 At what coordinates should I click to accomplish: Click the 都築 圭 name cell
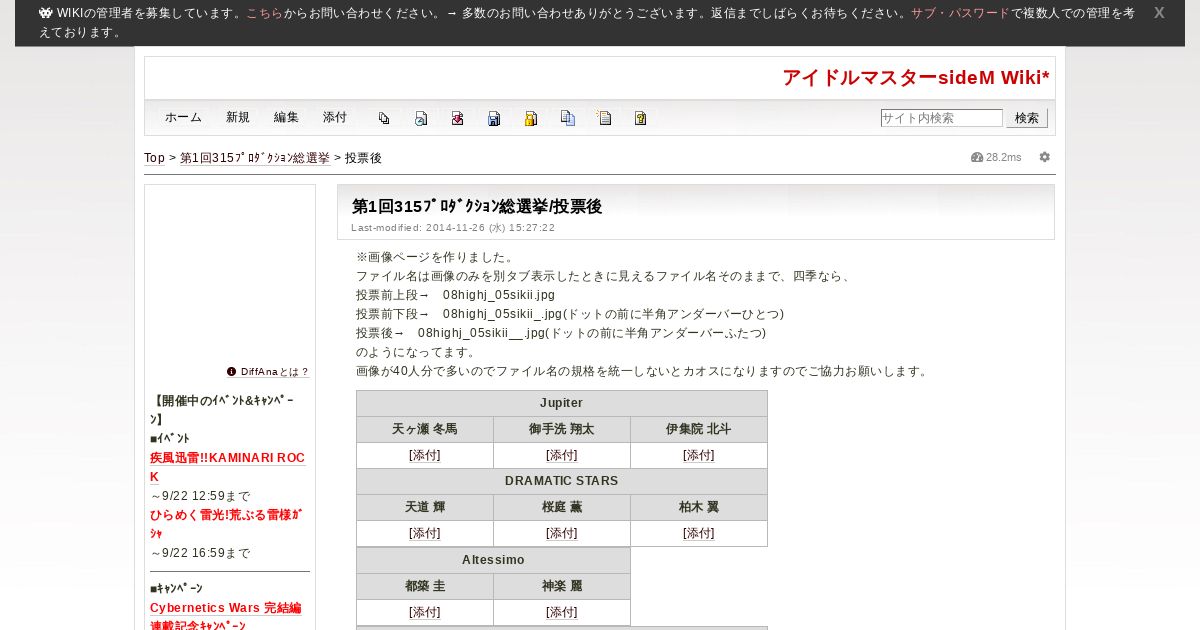[425, 586]
